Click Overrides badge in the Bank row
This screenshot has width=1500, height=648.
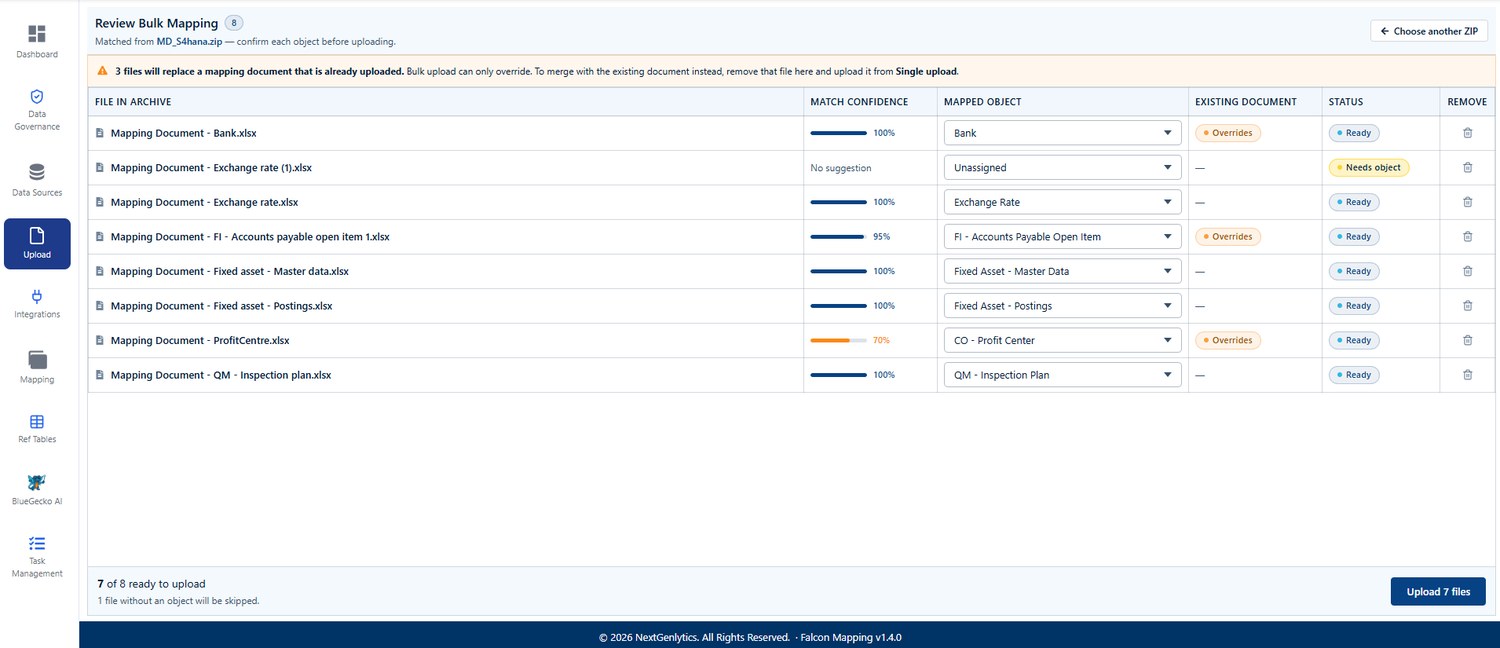point(1228,133)
